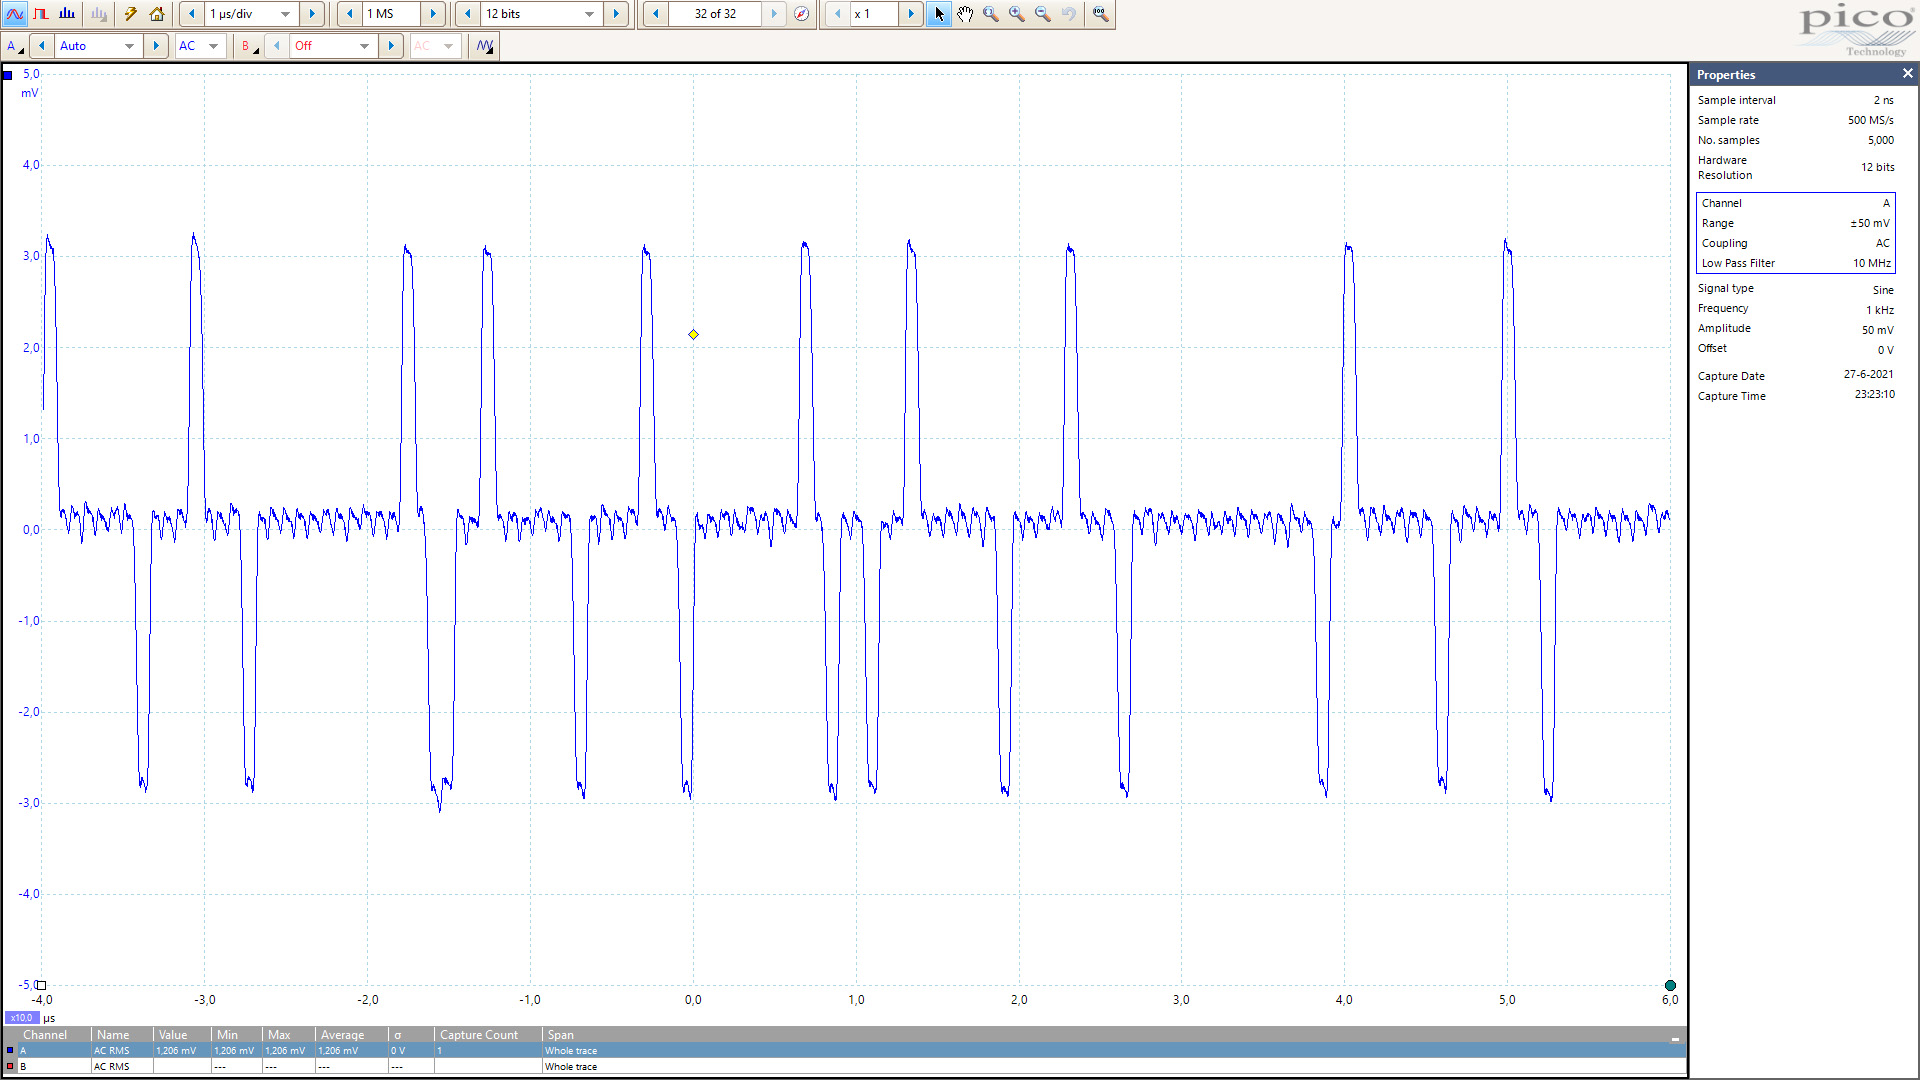
Task: Click Whole trace span for channel A
Action: [x=571, y=1051]
